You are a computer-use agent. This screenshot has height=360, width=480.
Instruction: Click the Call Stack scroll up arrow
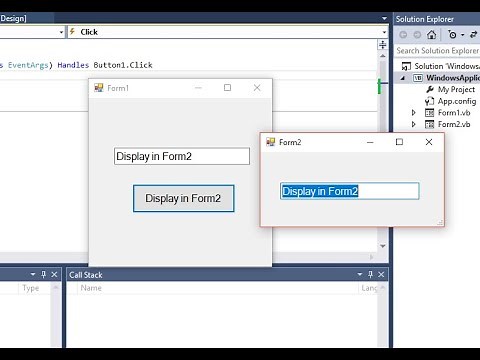coord(382,287)
